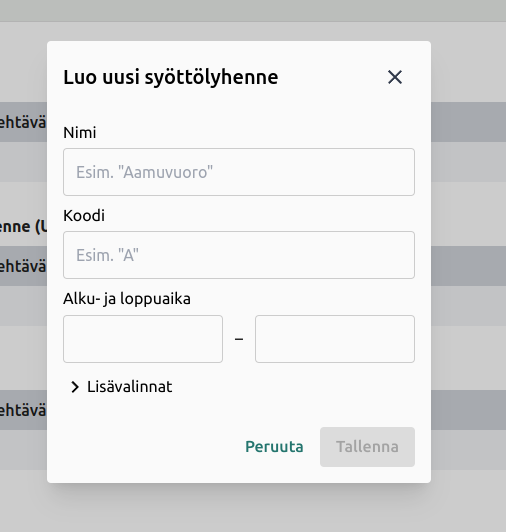Click the "Alku- ja loppuaika" label
The image size is (506, 532).
pyautogui.click(x=127, y=299)
